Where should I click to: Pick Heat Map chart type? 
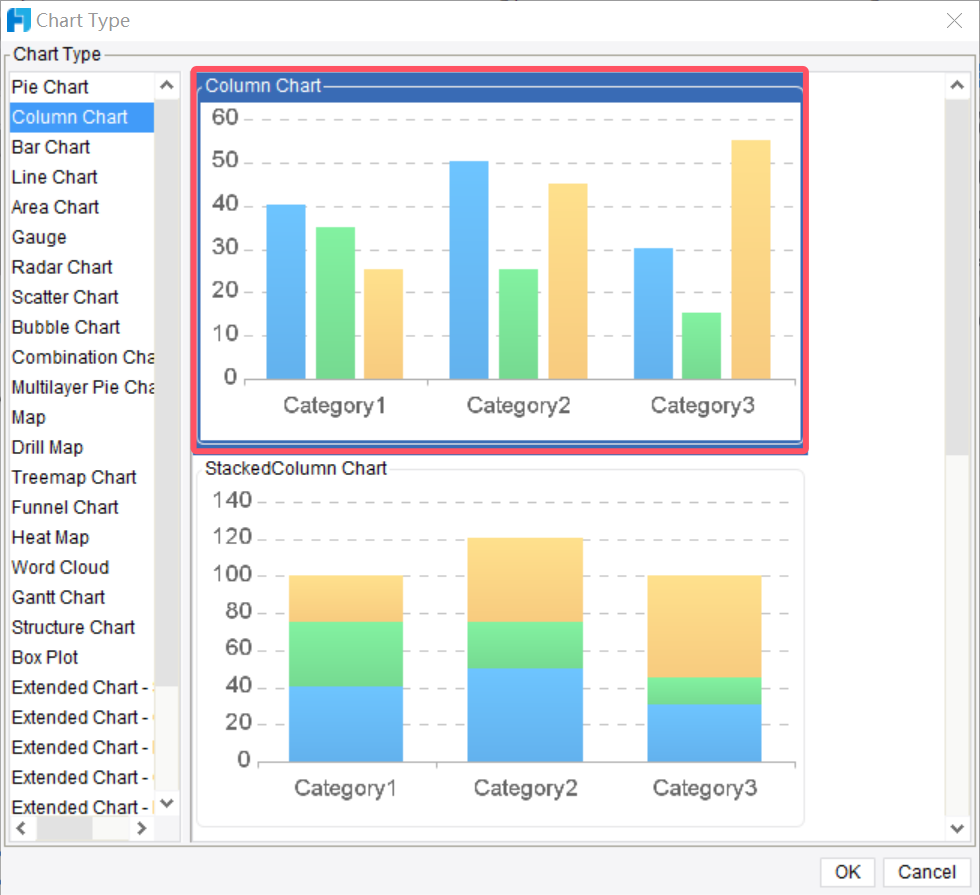(82, 537)
